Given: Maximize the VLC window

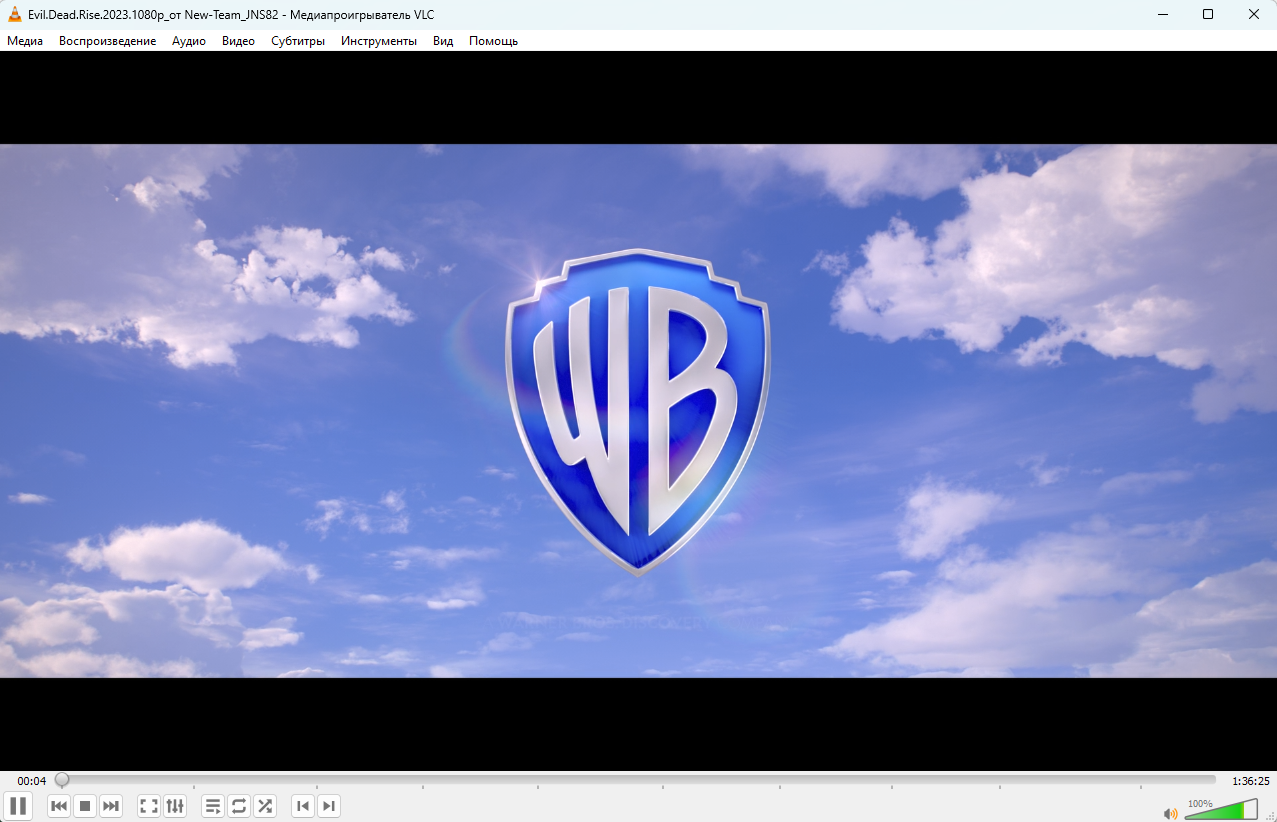Looking at the screenshot, I should 1208,14.
